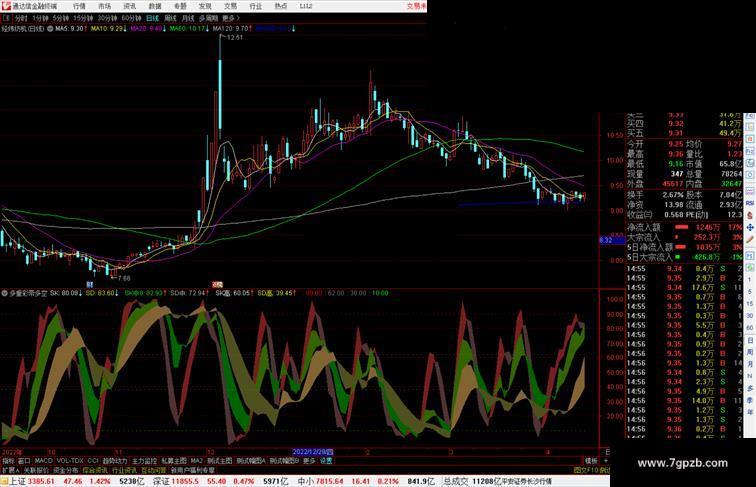Select the 周线 weekly period
Image resolution: width=756 pixels, height=487 pixels.
point(170,18)
